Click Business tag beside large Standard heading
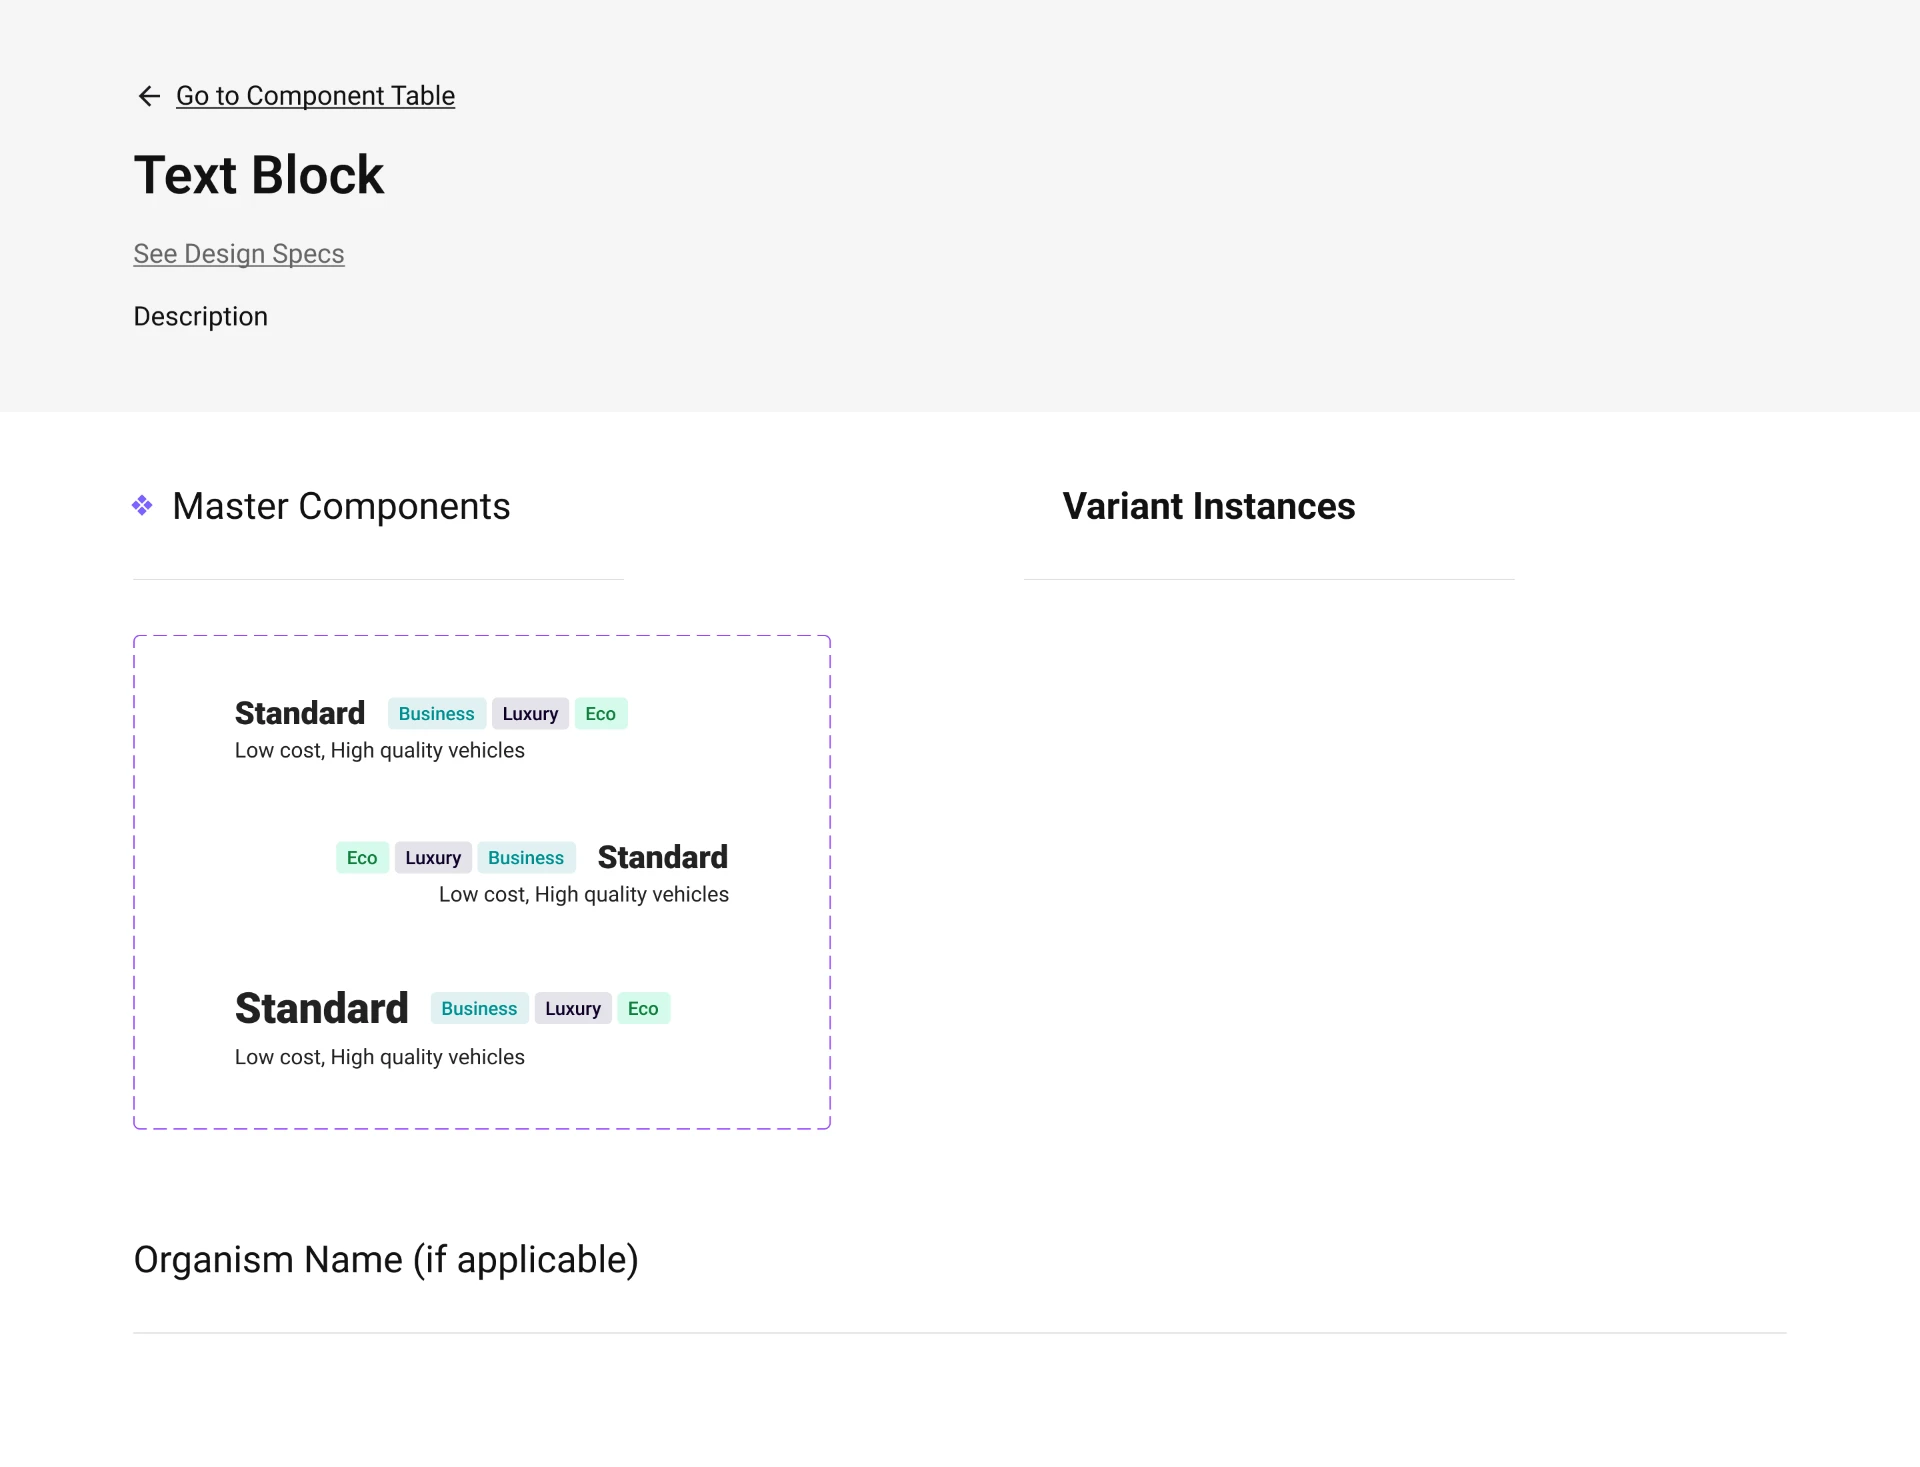This screenshot has height=1467, width=1920. (479, 1009)
